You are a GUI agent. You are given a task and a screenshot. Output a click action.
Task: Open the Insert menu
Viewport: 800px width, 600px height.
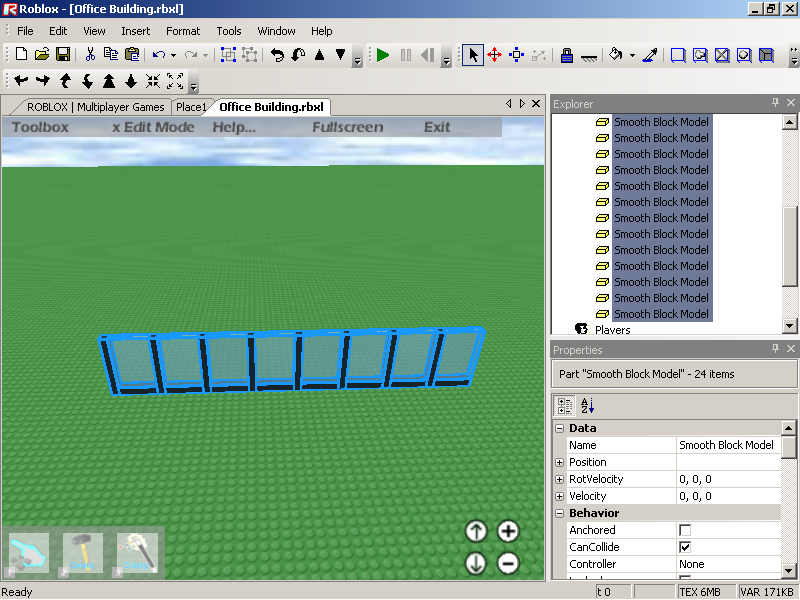click(135, 31)
